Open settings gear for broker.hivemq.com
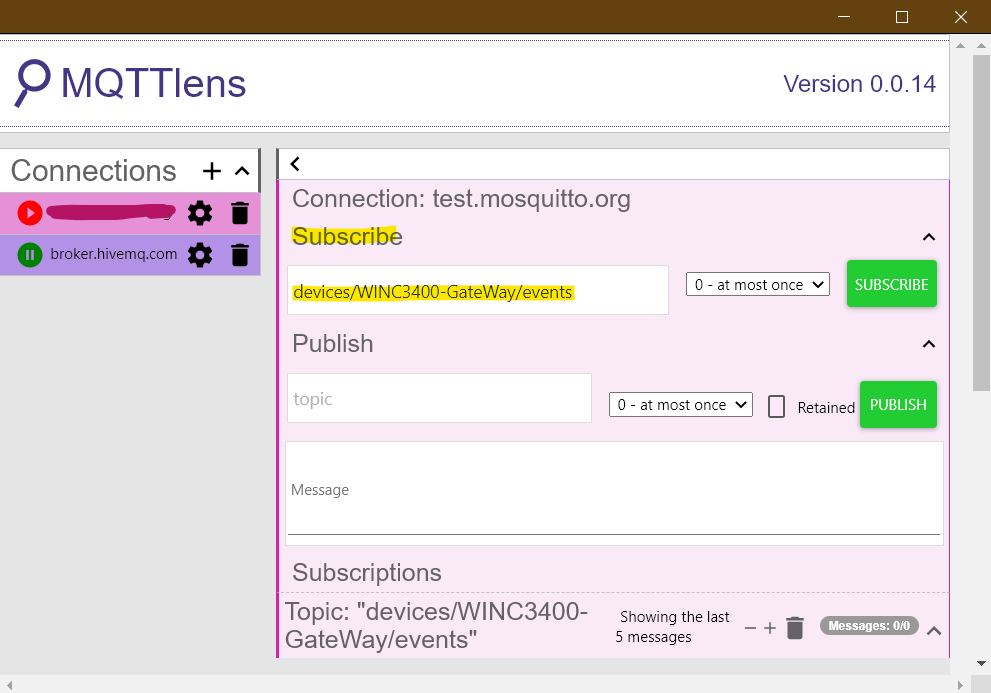Screen dimensions: 991x693 point(200,255)
